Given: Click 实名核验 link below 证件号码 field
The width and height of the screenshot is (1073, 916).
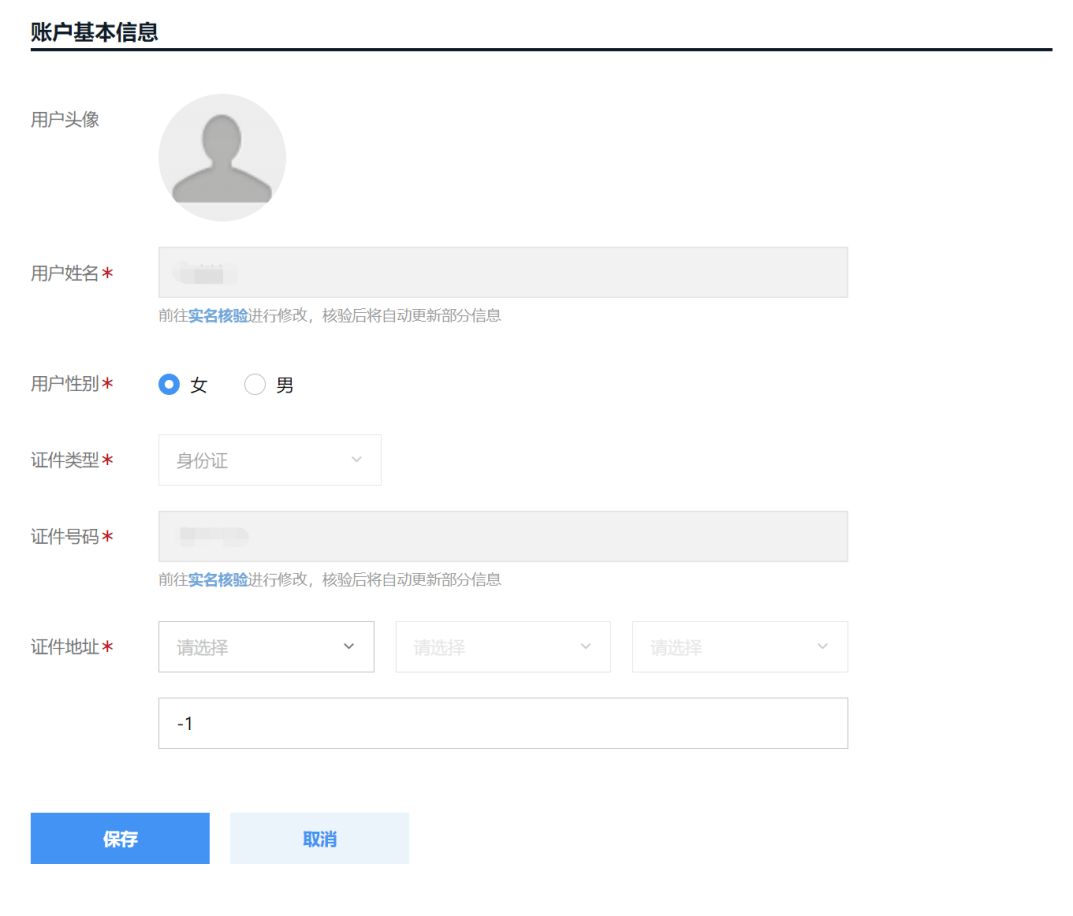Looking at the screenshot, I should coord(218,580).
